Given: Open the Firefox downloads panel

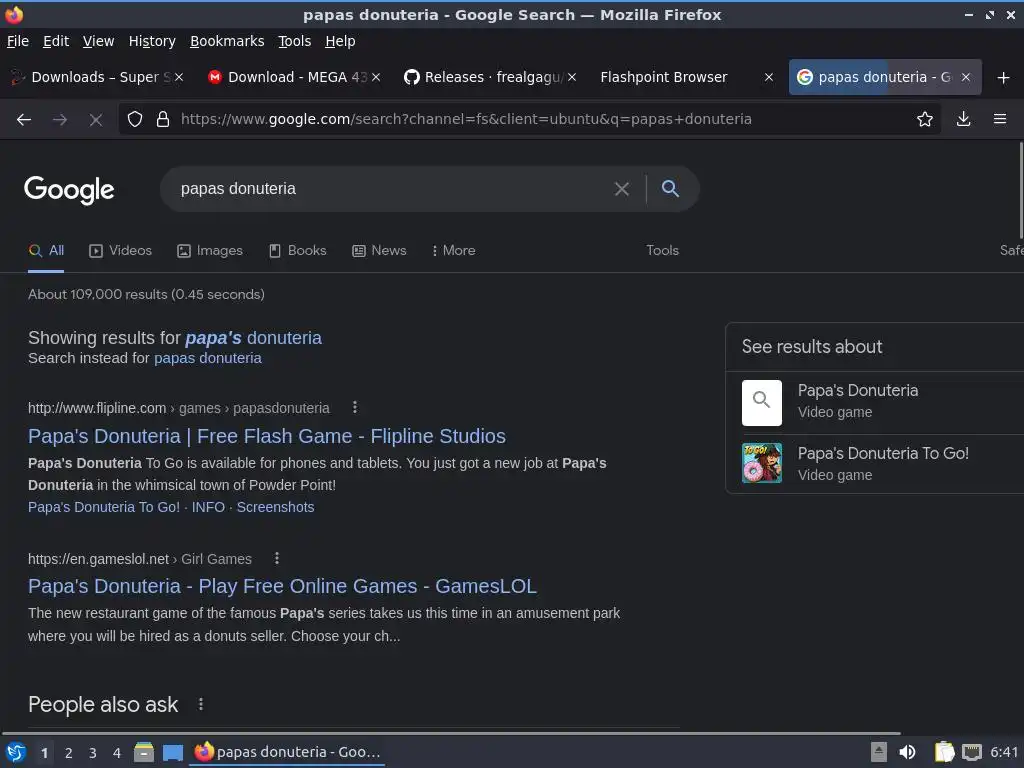Looking at the screenshot, I should (963, 119).
